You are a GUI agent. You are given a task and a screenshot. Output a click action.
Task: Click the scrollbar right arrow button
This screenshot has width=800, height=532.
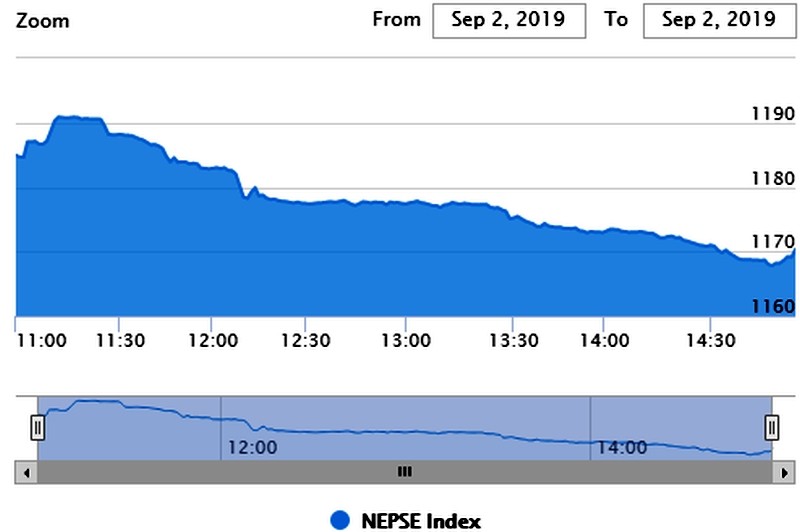coord(783,471)
